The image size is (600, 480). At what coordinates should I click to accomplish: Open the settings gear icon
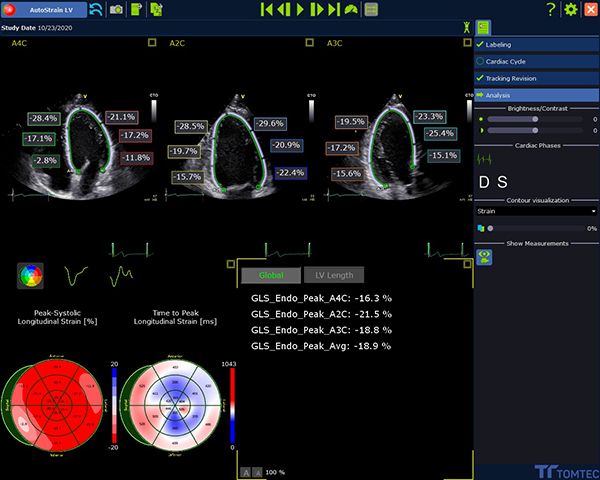571,9
